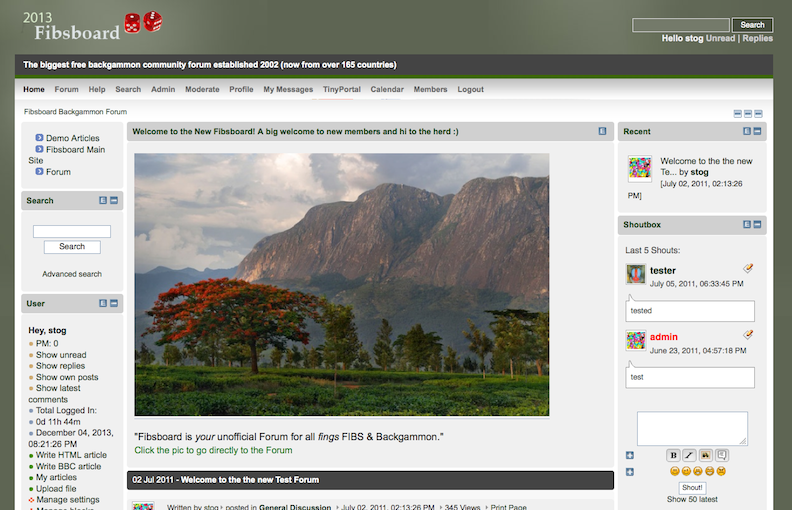Click the Search button in the sidebar Search block
The height and width of the screenshot is (510, 792).
pyautogui.click(x=72, y=246)
